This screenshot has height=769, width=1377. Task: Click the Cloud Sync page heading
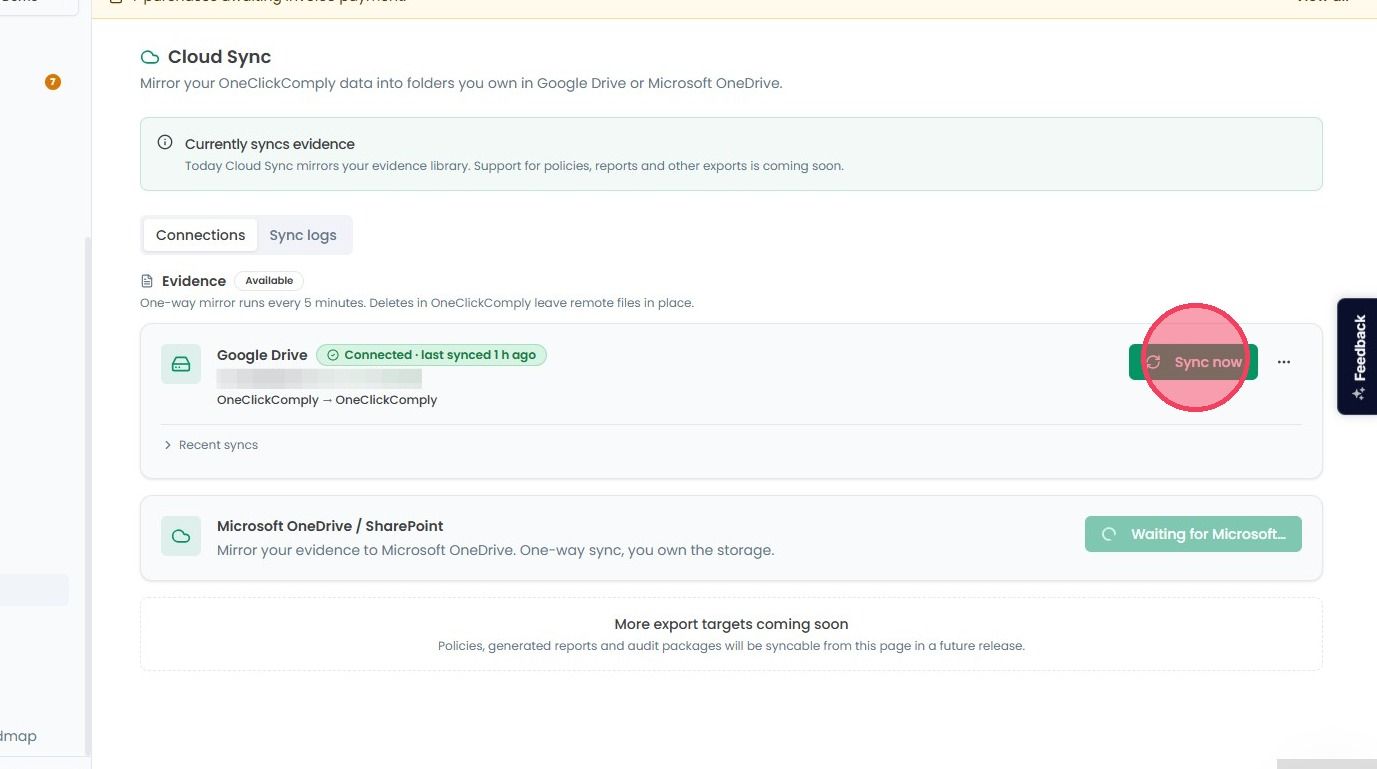point(219,57)
